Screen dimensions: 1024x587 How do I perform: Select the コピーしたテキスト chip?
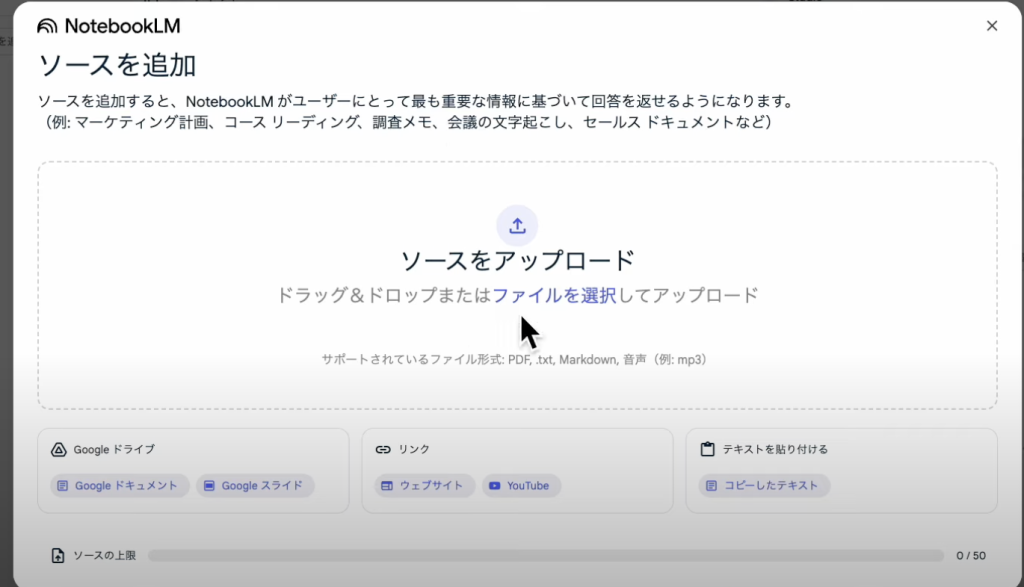[x=764, y=486]
